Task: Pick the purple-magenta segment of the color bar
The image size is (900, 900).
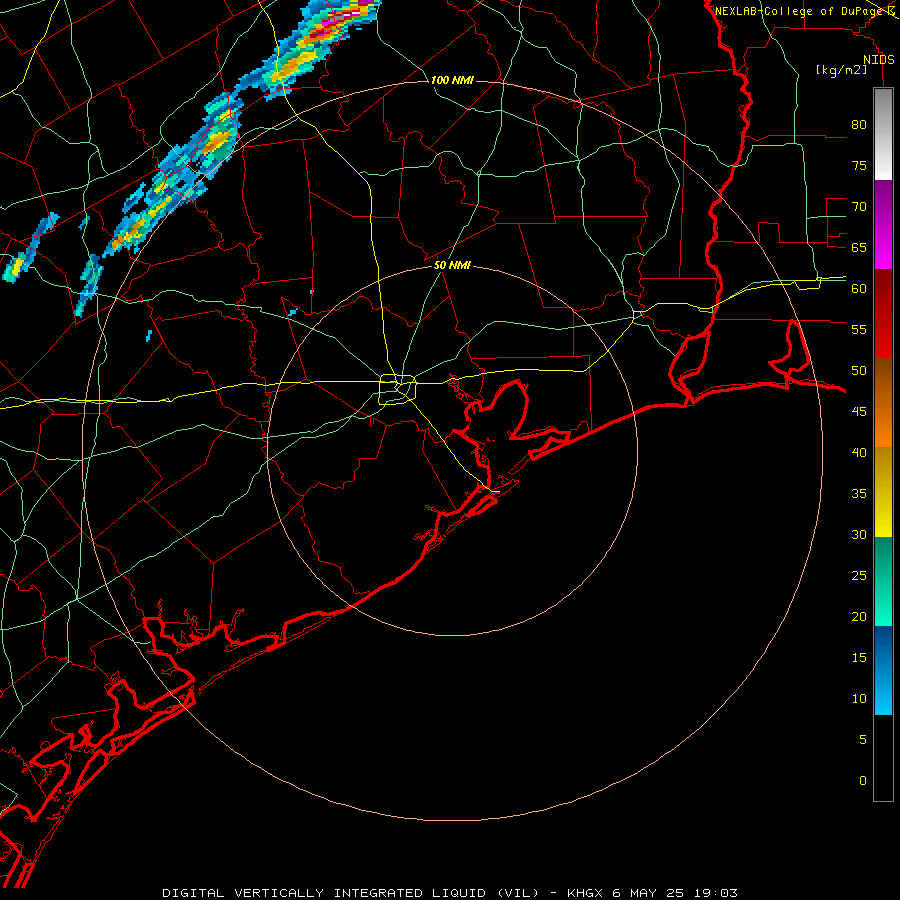Action: tap(883, 224)
